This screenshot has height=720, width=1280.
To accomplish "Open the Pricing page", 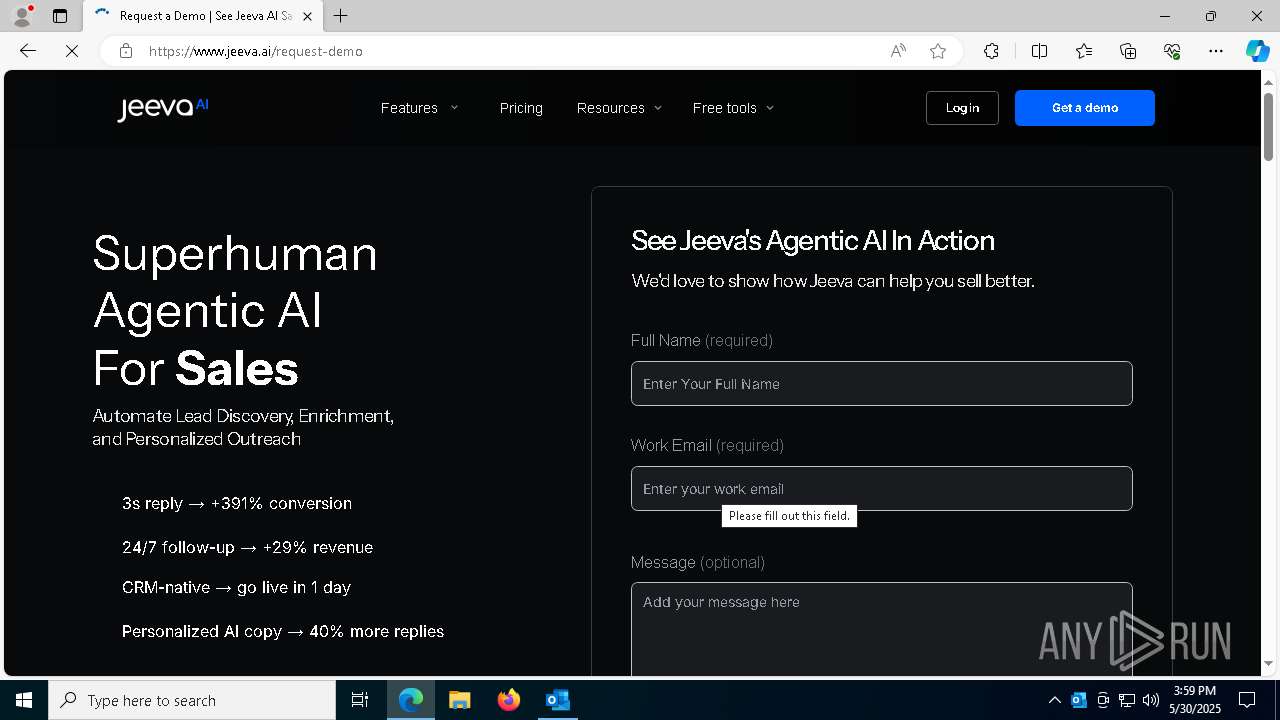I will point(521,108).
